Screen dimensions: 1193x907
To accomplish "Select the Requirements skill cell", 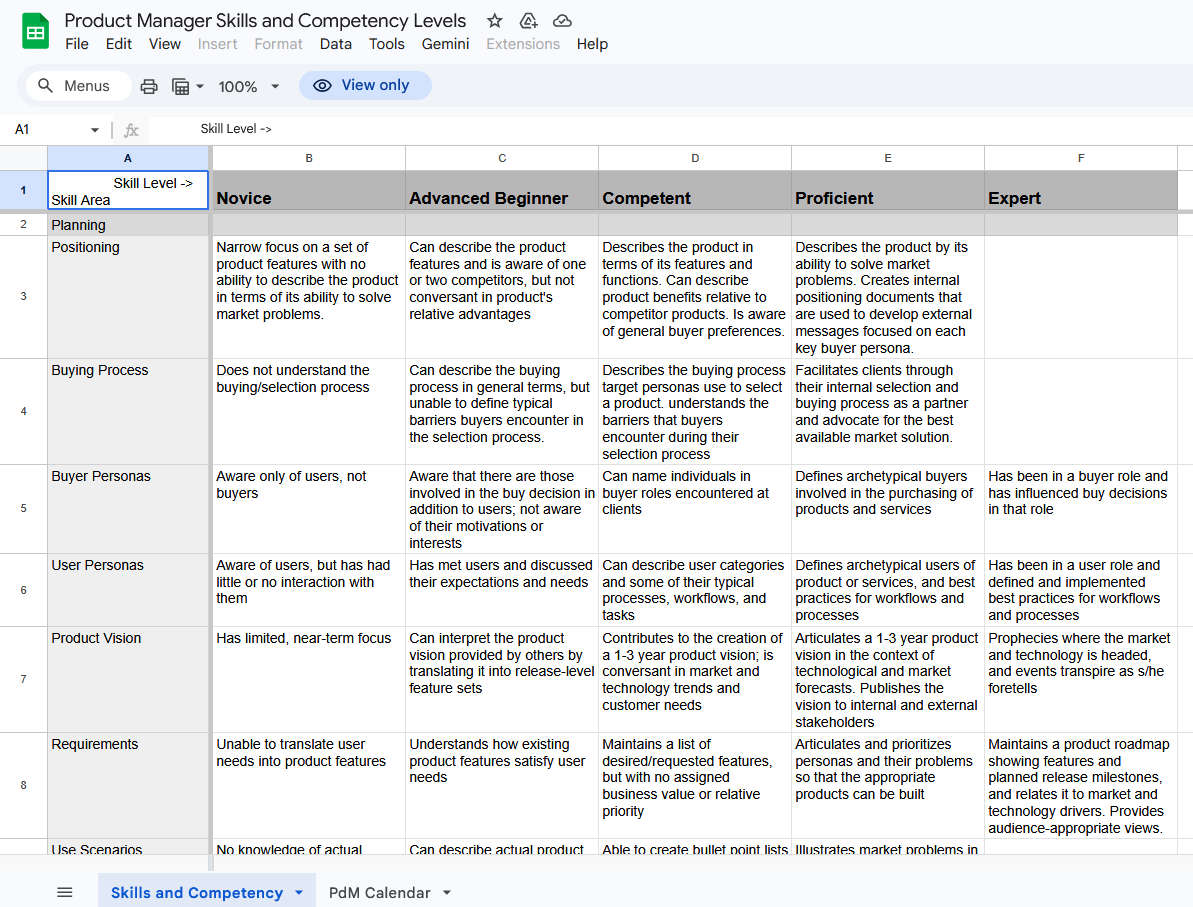I will click(x=128, y=785).
